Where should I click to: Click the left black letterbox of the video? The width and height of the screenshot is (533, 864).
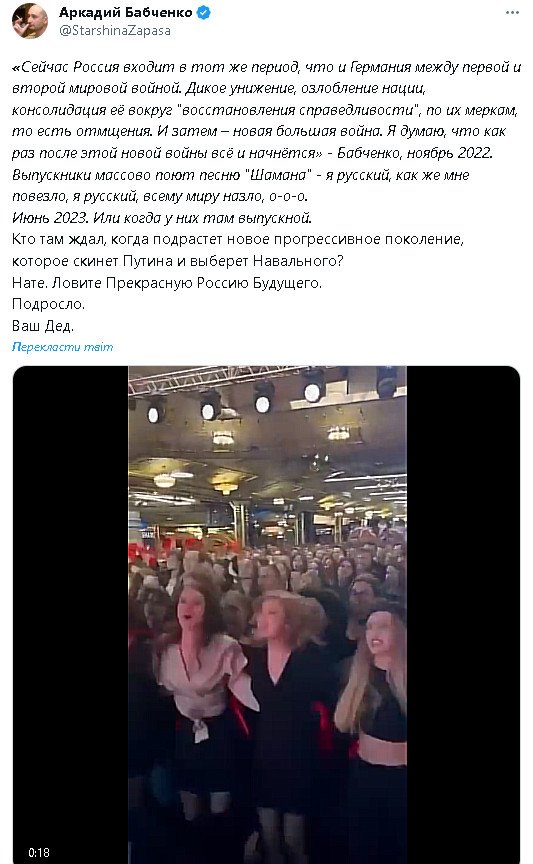(x=71, y=614)
